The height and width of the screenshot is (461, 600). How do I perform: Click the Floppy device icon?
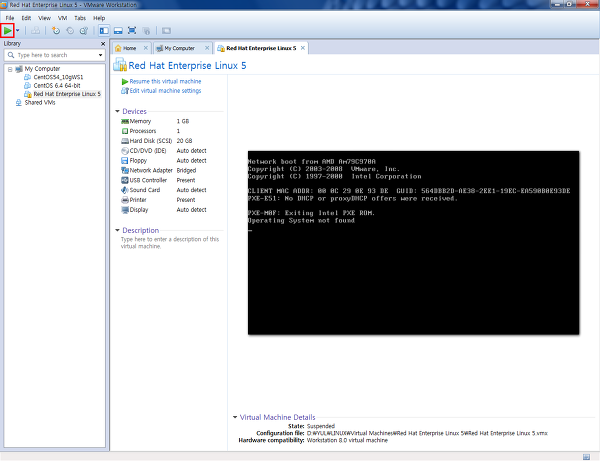[125, 161]
